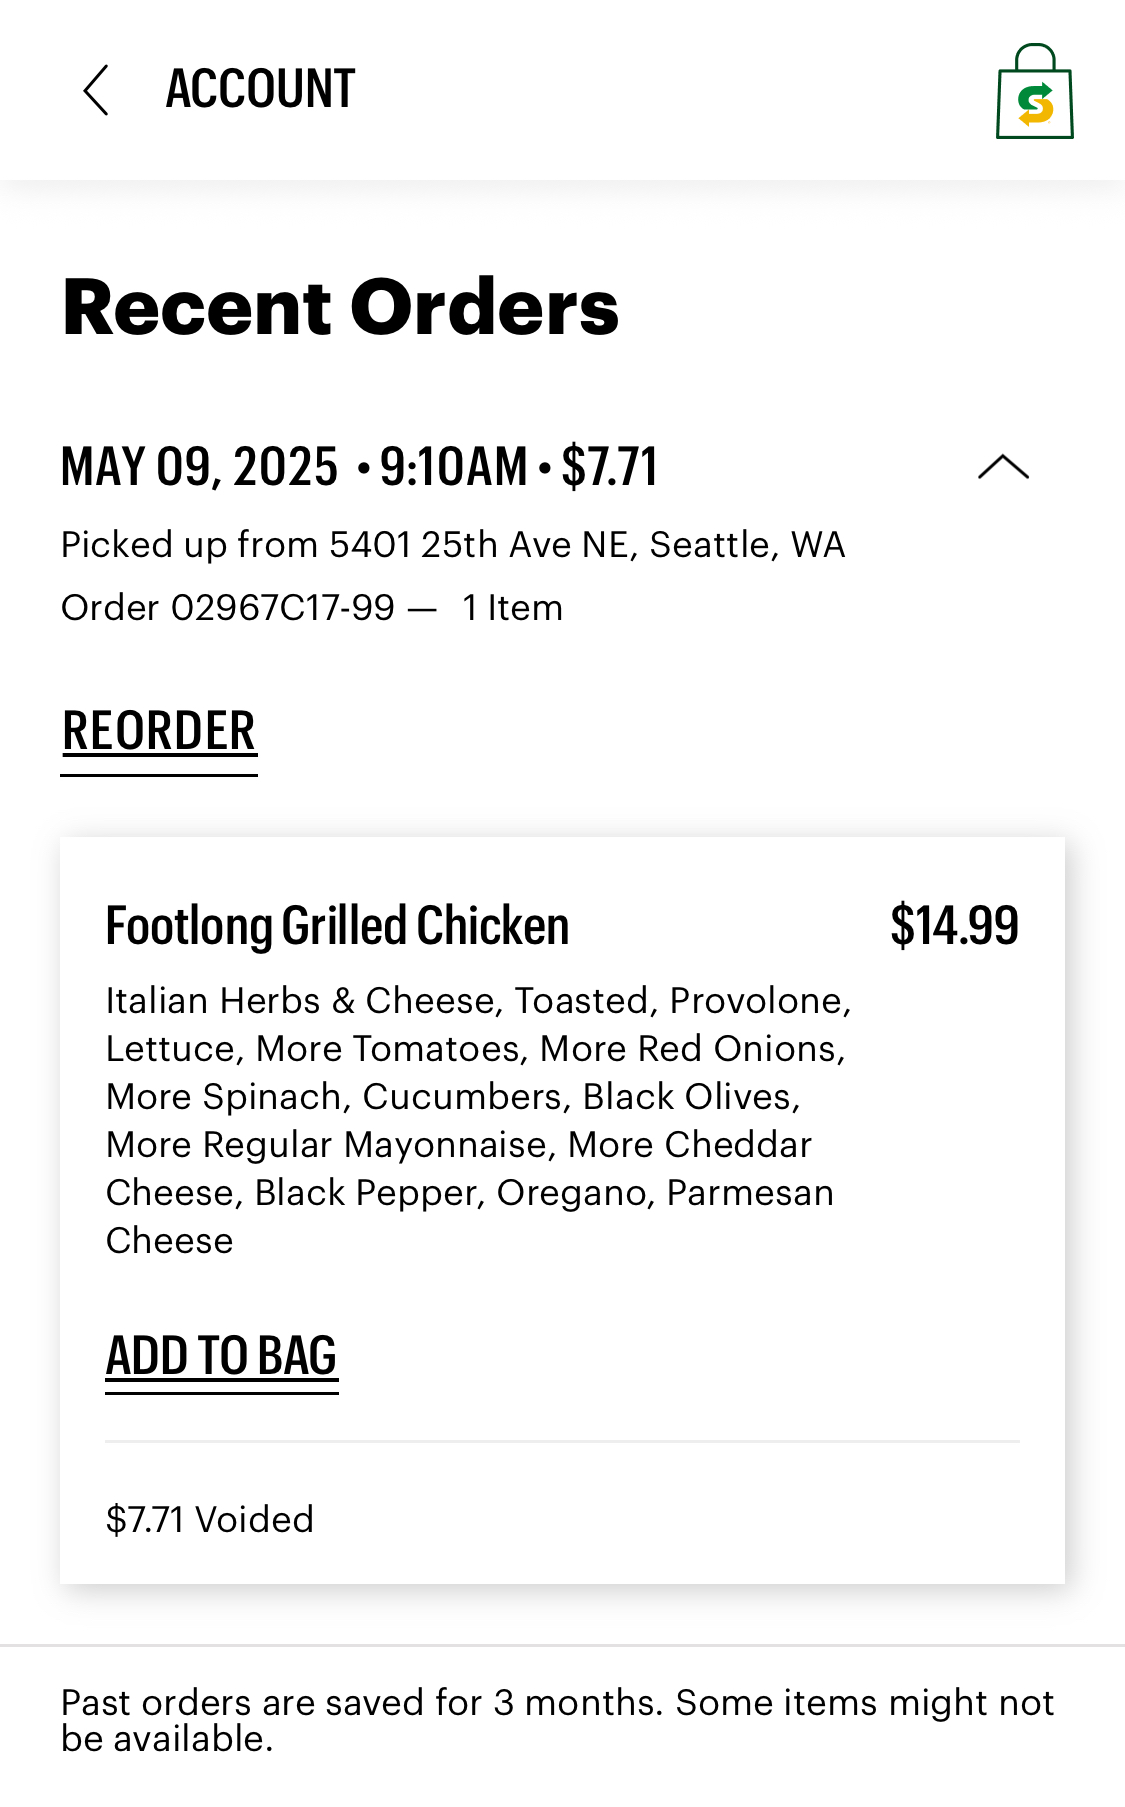Click the $14.99 item price
This screenshot has width=1125, height=1807.
954,926
